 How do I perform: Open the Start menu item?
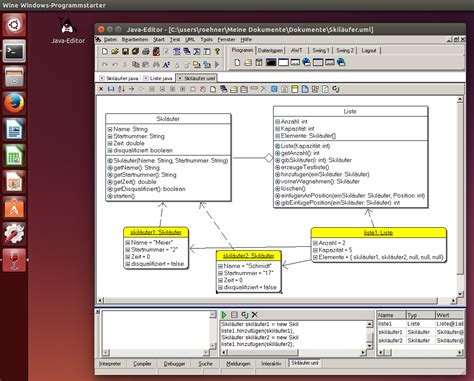pyautogui.click(x=159, y=40)
